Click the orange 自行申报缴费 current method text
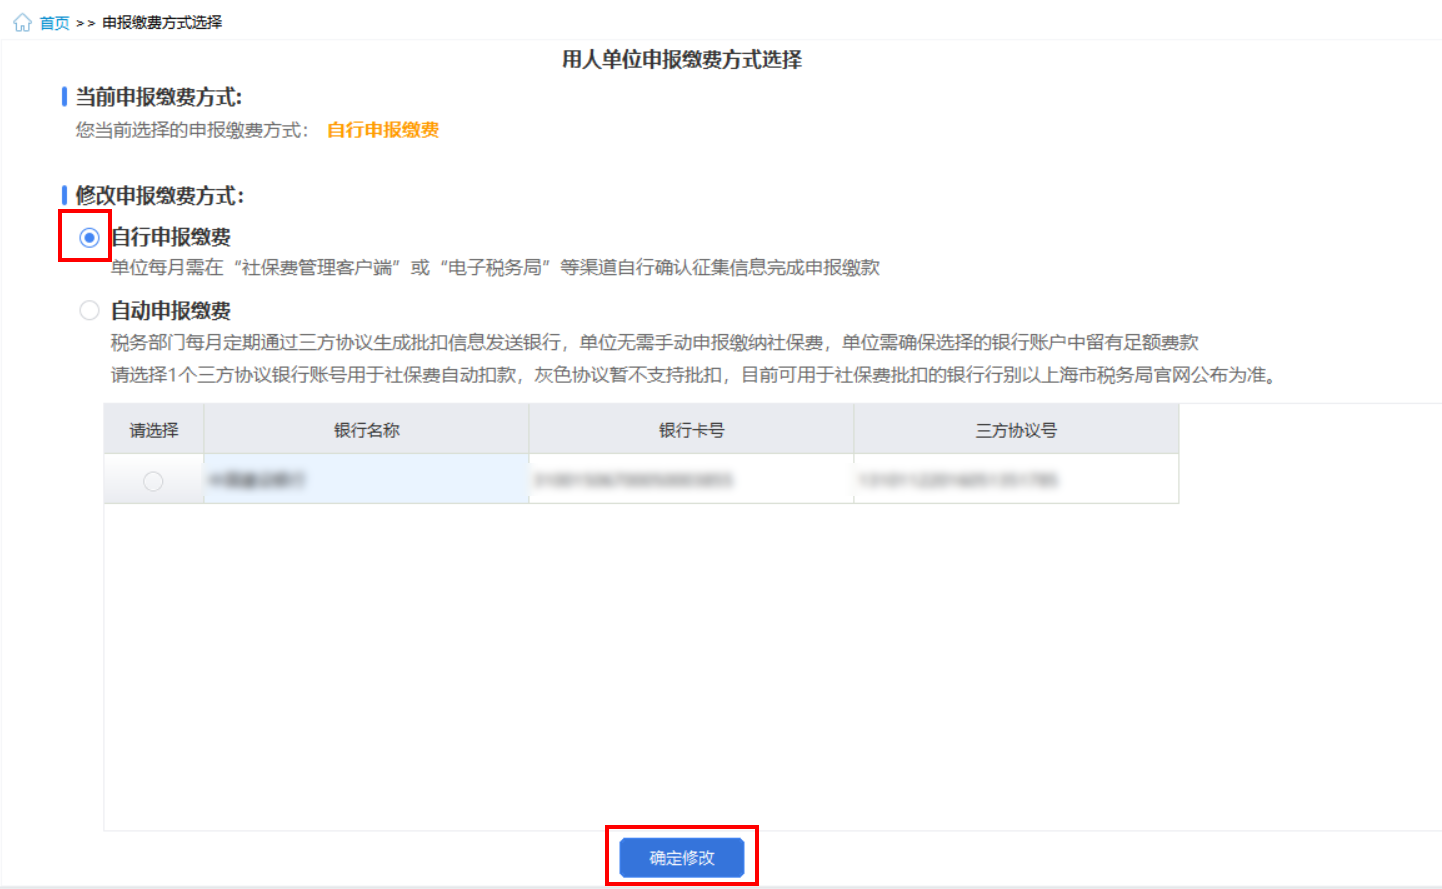The width and height of the screenshot is (1442, 889). click(383, 130)
